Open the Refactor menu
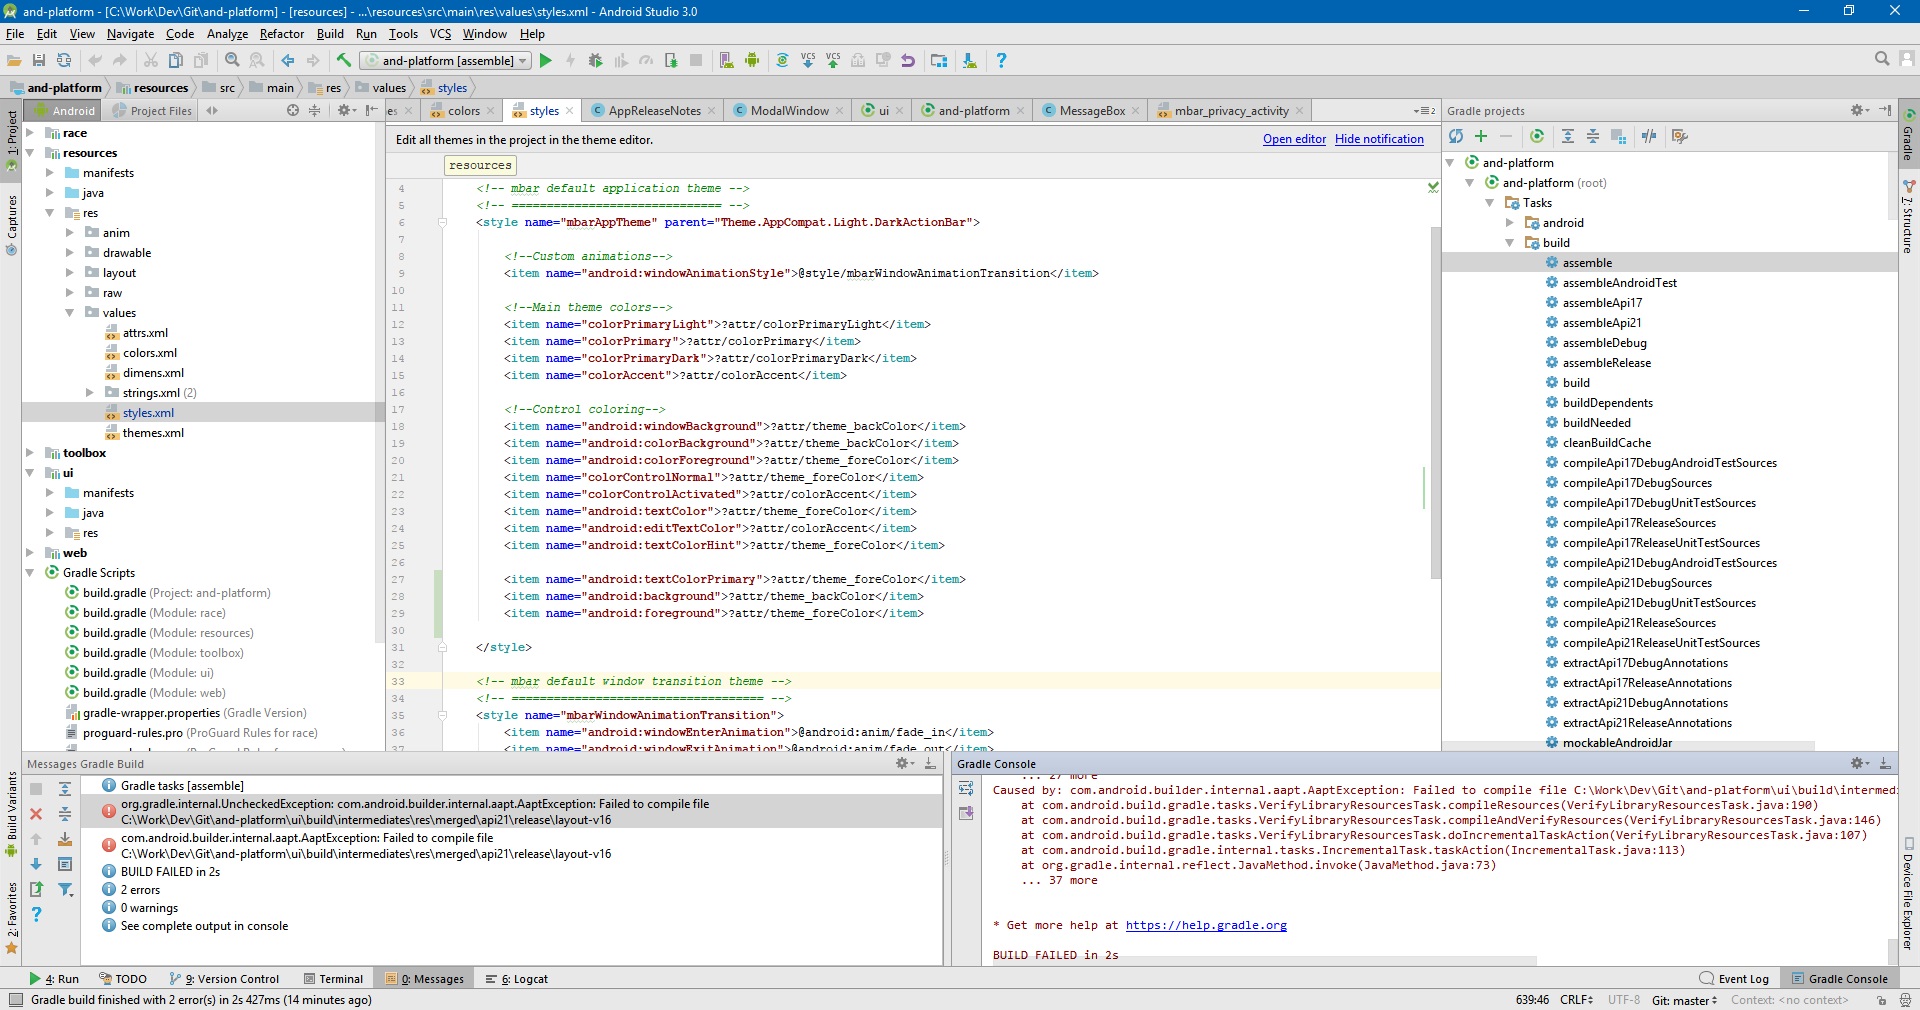 (x=281, y=34)
